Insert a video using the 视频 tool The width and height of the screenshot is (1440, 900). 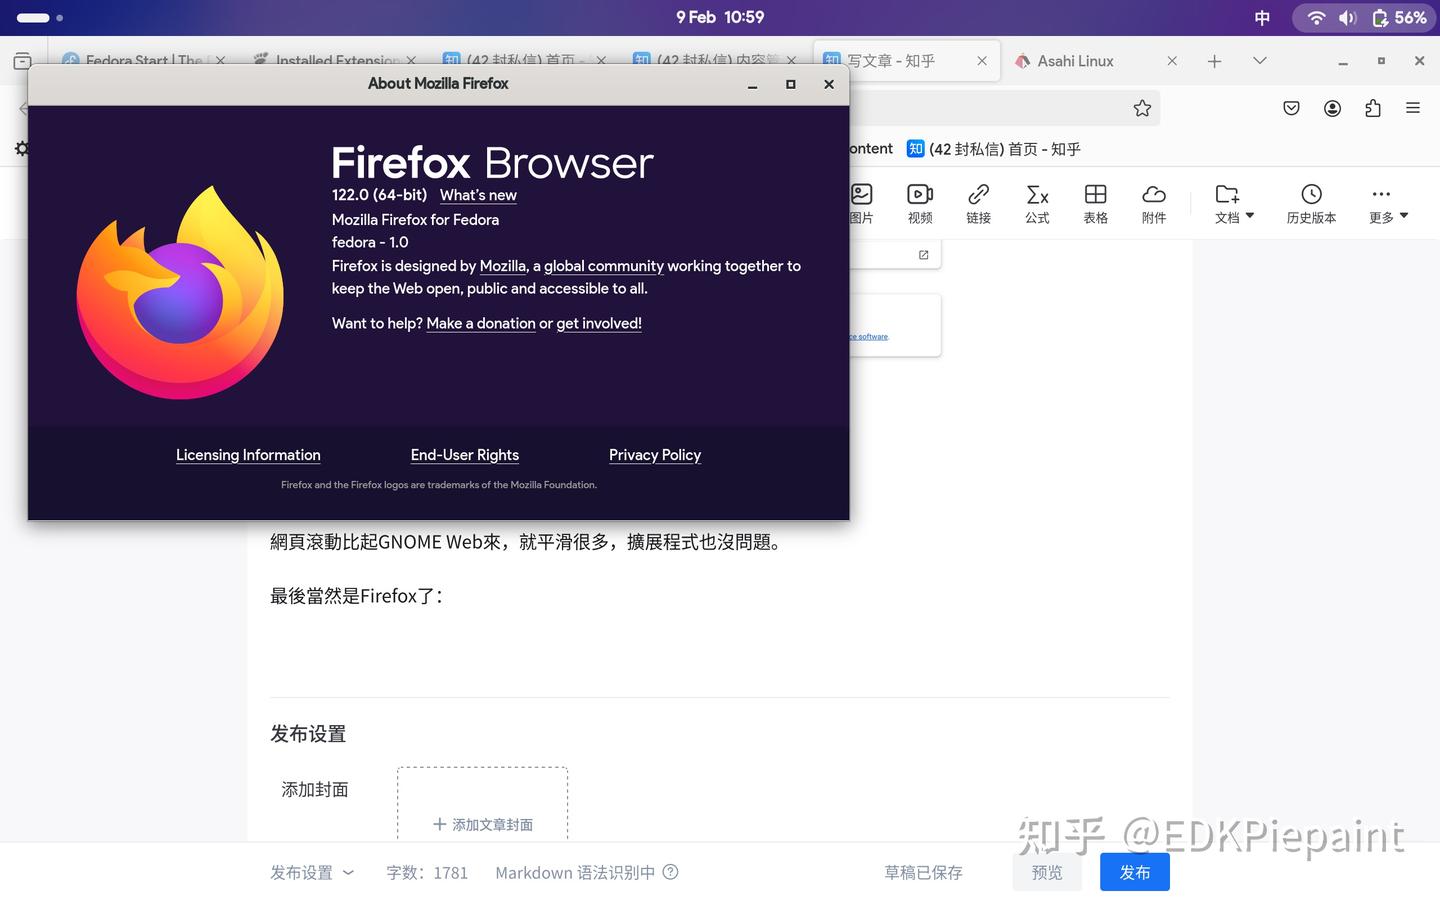(x=920, y=203)
